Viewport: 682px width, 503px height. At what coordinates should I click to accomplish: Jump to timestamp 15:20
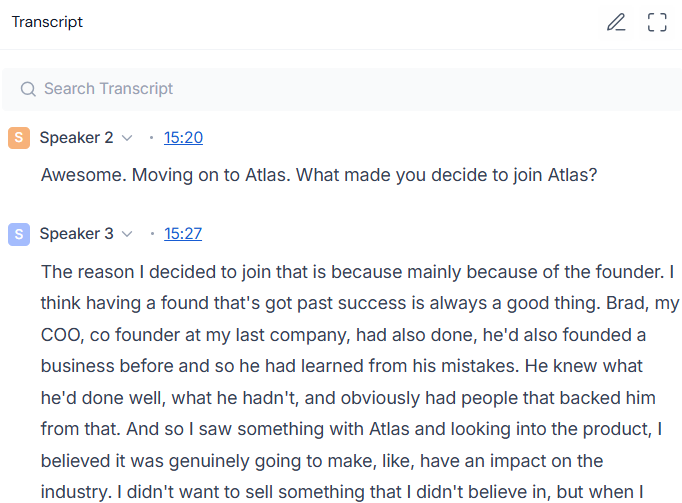pos(183,138)
